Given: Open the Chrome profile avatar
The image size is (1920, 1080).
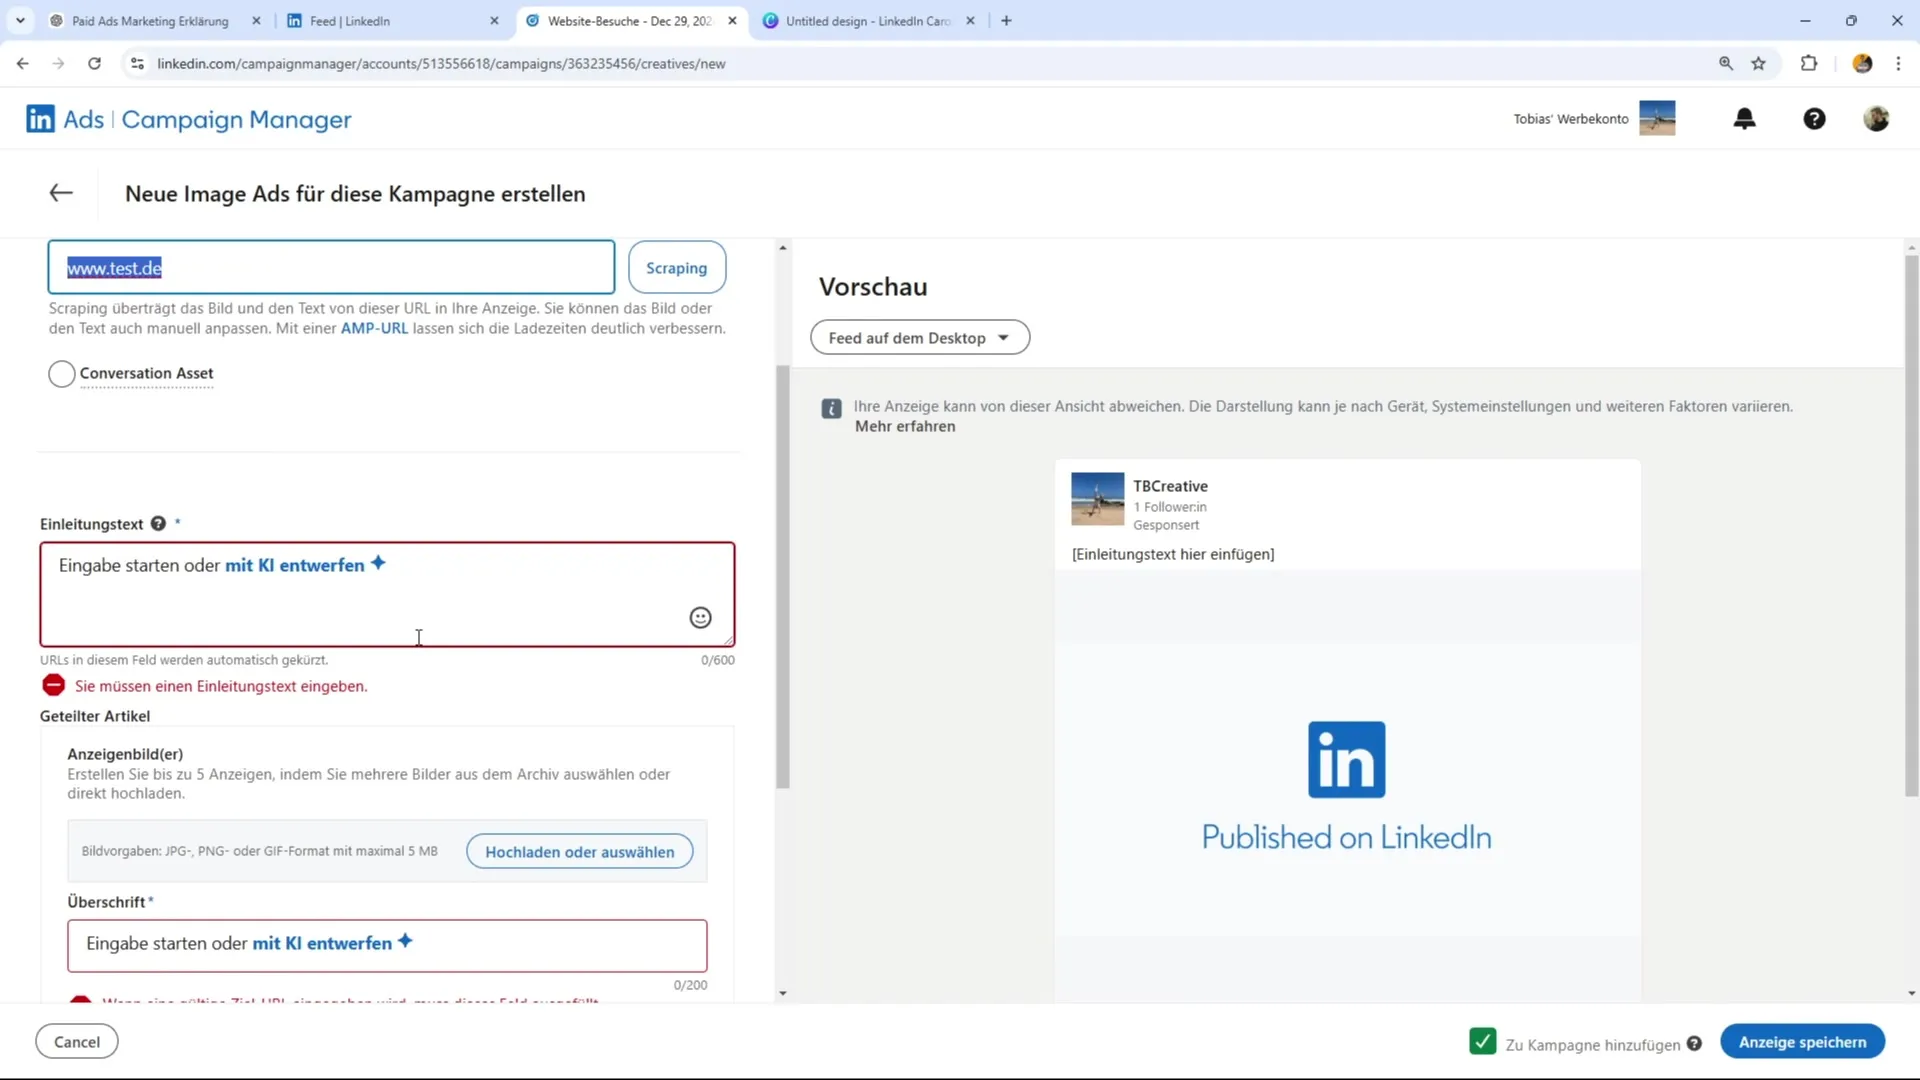Looking at the screenshot, I should click(1862, 63).
